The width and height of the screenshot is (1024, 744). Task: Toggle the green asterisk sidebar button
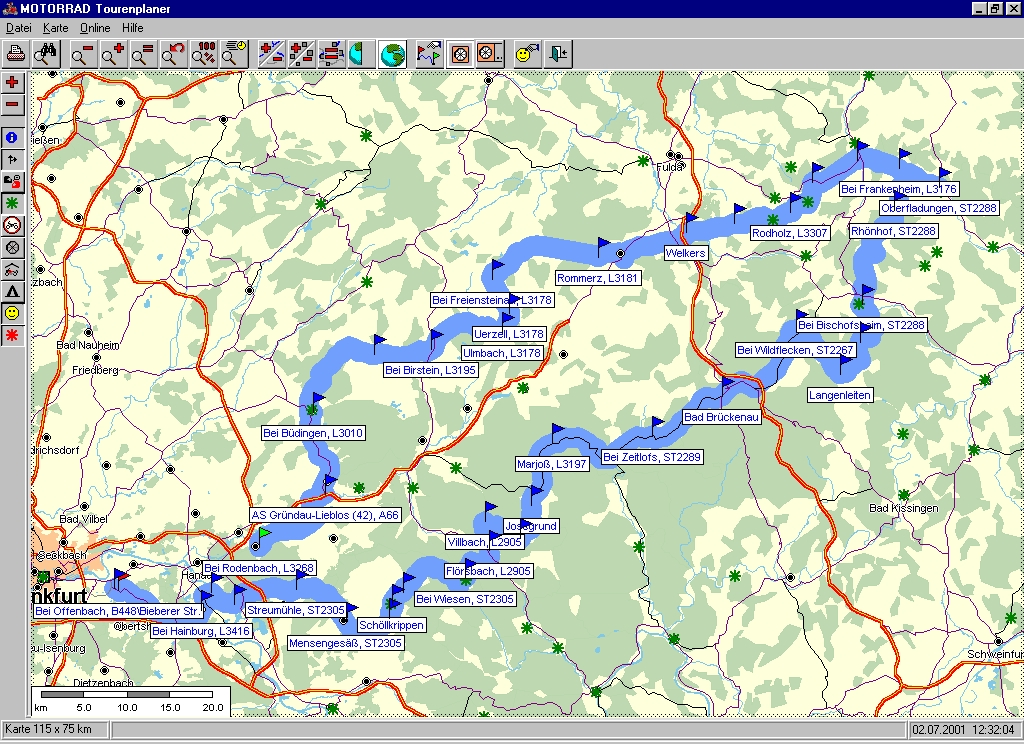[x=12, y=203]
